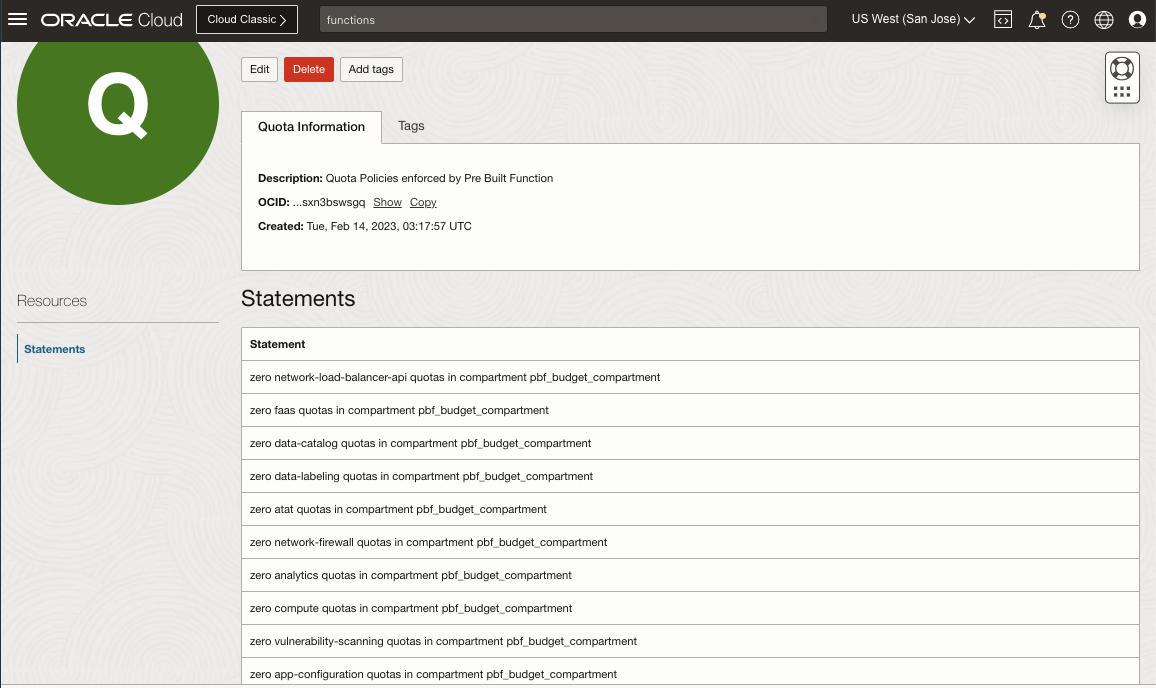The height and width of the screenshot is (688, 1156).
Task: Open the Cloud Classic switcher
Action: tap(246, 18)
